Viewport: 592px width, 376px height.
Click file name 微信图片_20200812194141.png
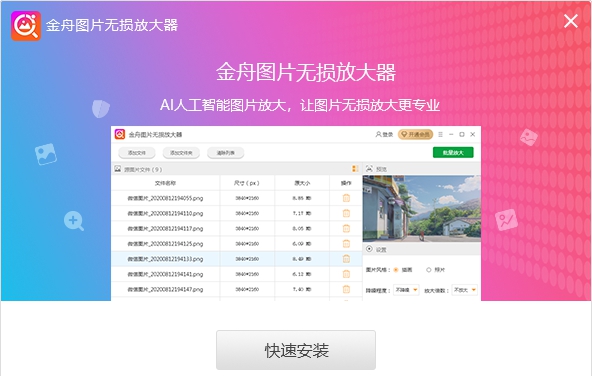165,274
